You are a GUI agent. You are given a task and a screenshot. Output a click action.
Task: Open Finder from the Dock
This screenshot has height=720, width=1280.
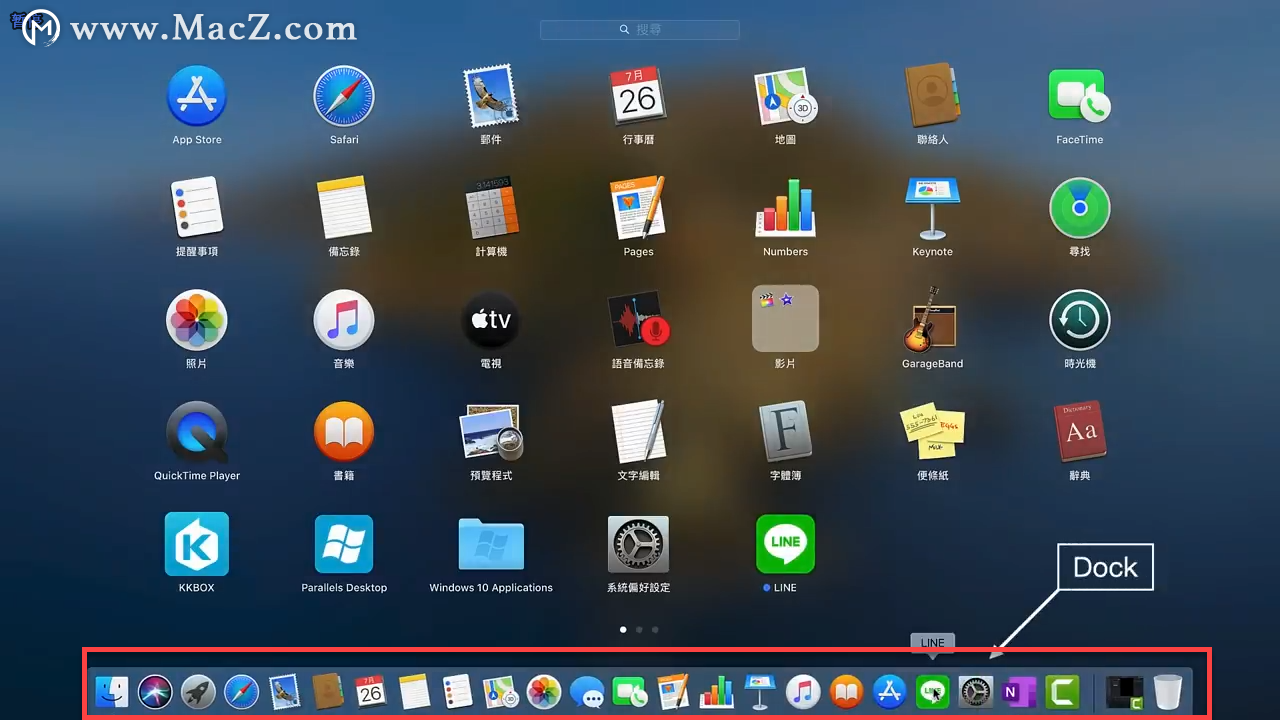coord(112,692)
